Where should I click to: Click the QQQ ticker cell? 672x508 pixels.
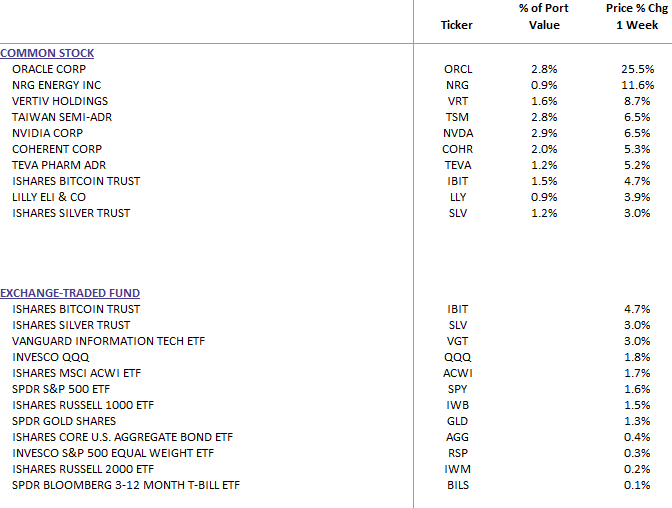(457, 357)
